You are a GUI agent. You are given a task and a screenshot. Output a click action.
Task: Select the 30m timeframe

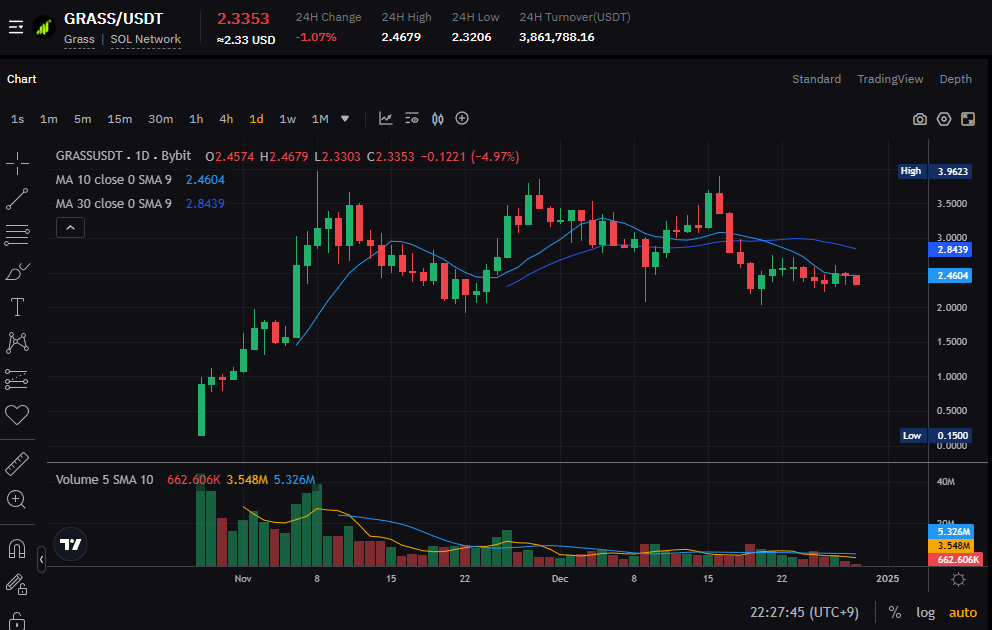coord(161,119)
